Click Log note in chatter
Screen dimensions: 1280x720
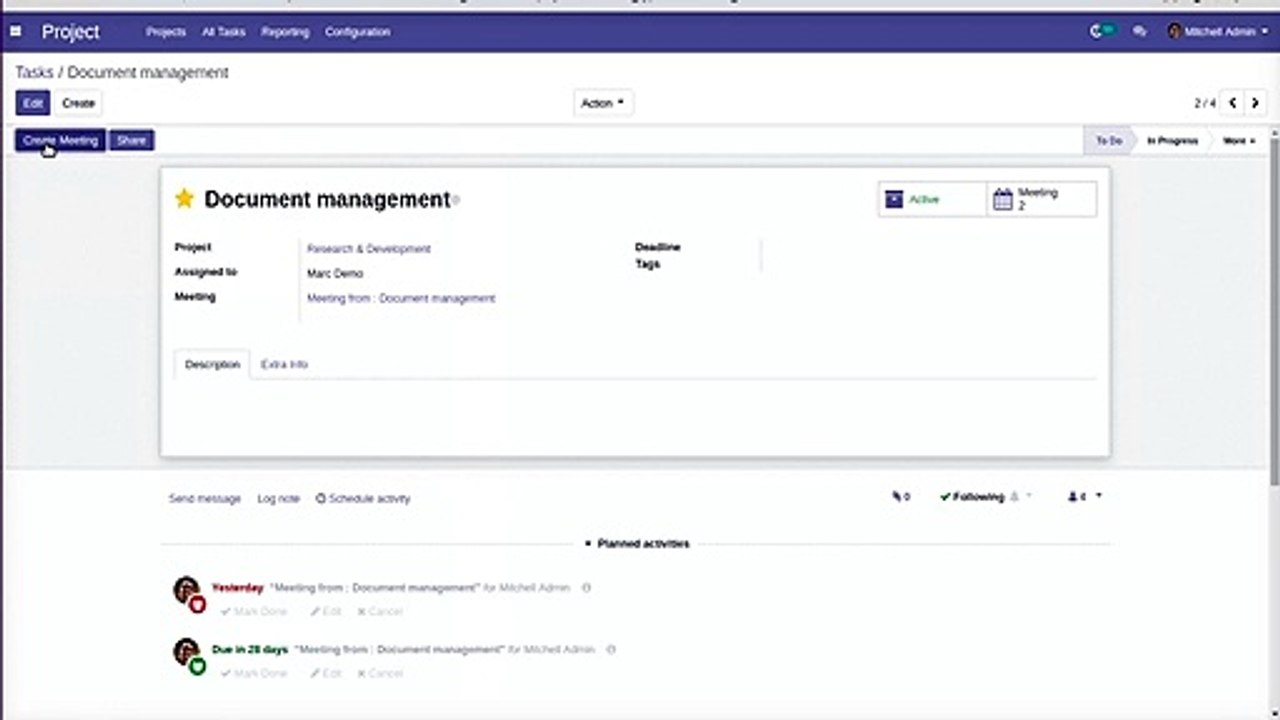[x=278, y=498]
